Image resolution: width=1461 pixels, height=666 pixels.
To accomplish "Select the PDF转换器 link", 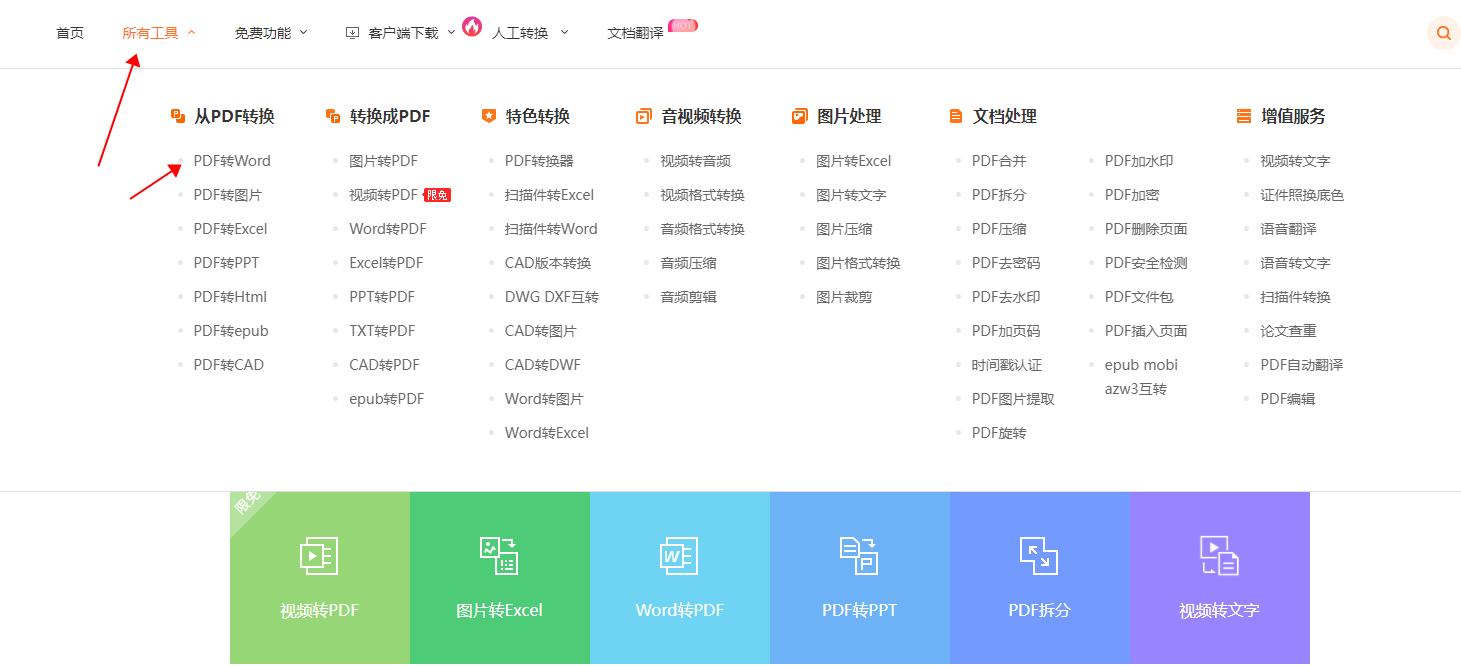I will coord(540,161).
